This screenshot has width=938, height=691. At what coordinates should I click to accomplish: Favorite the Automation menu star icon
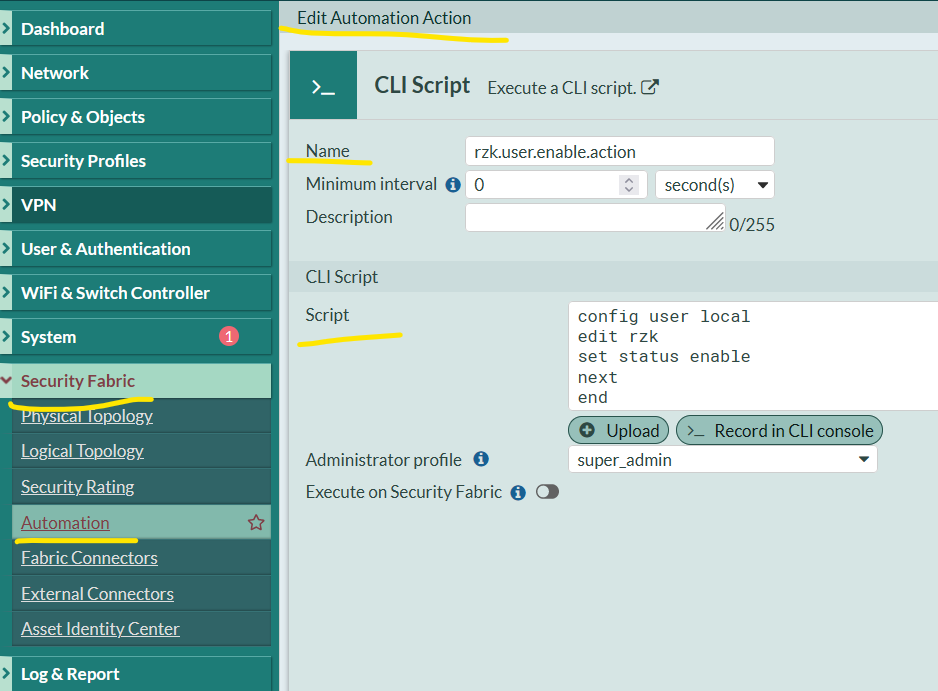click(x=256, y=522)
